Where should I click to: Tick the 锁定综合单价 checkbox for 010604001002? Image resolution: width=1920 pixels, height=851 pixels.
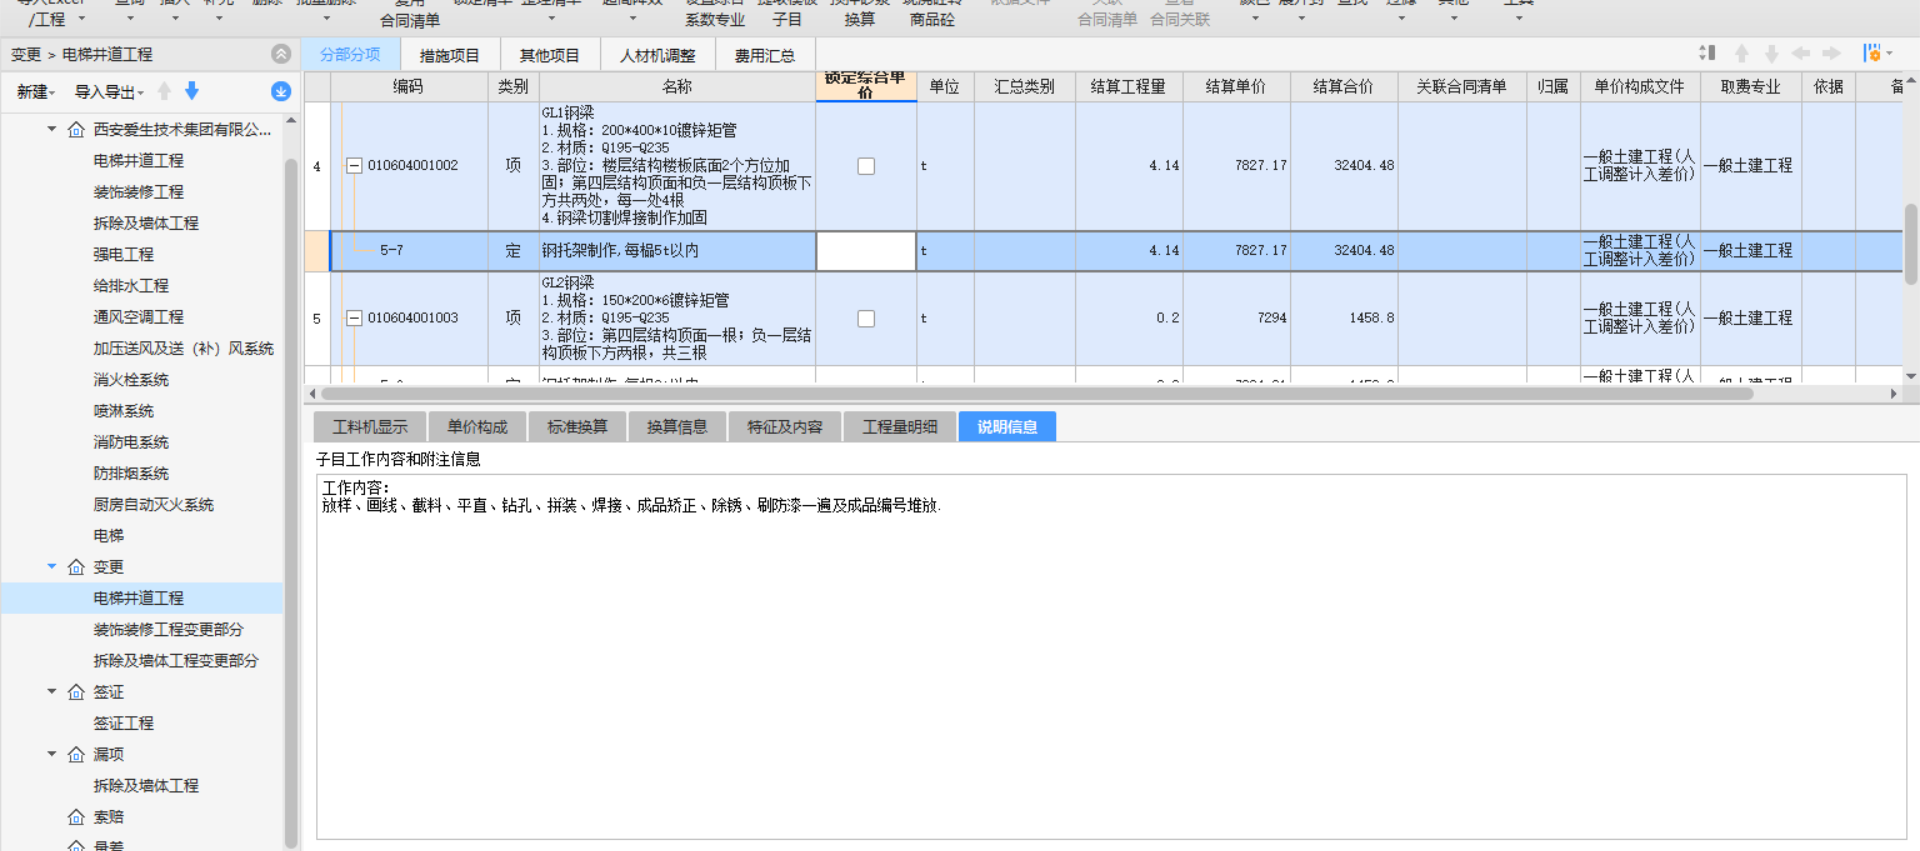[x=866, y=166]
